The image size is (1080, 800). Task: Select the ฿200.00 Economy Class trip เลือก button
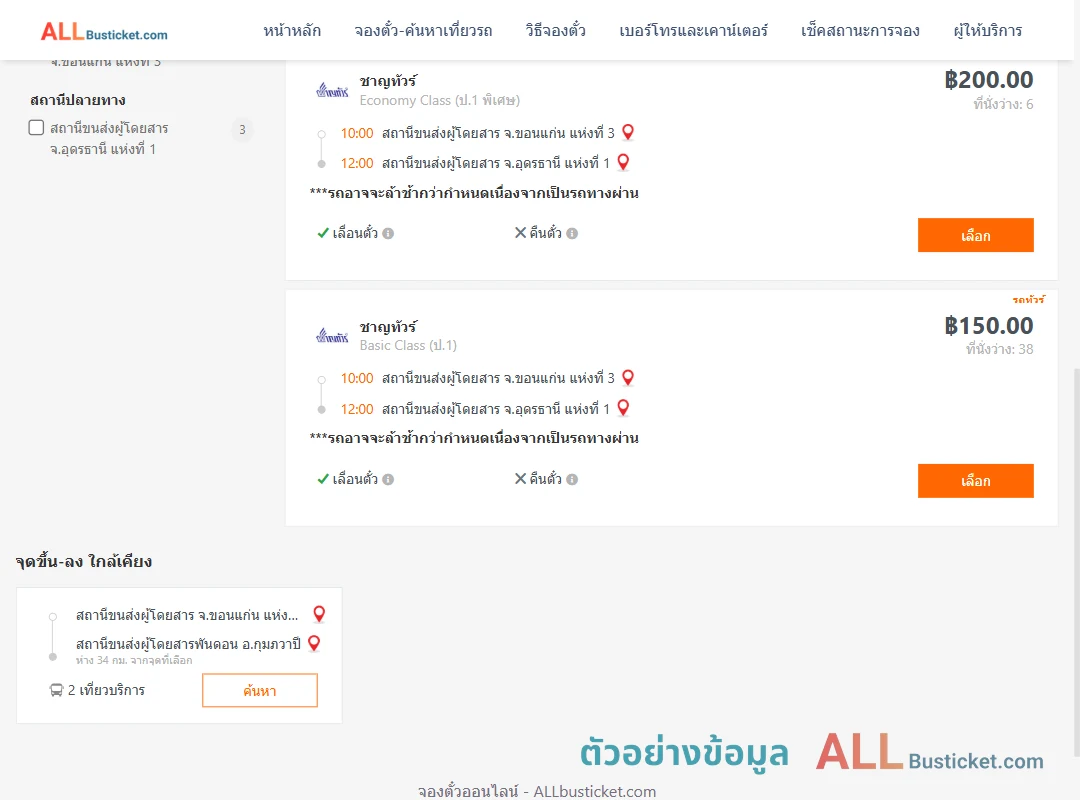click(975, 235)
